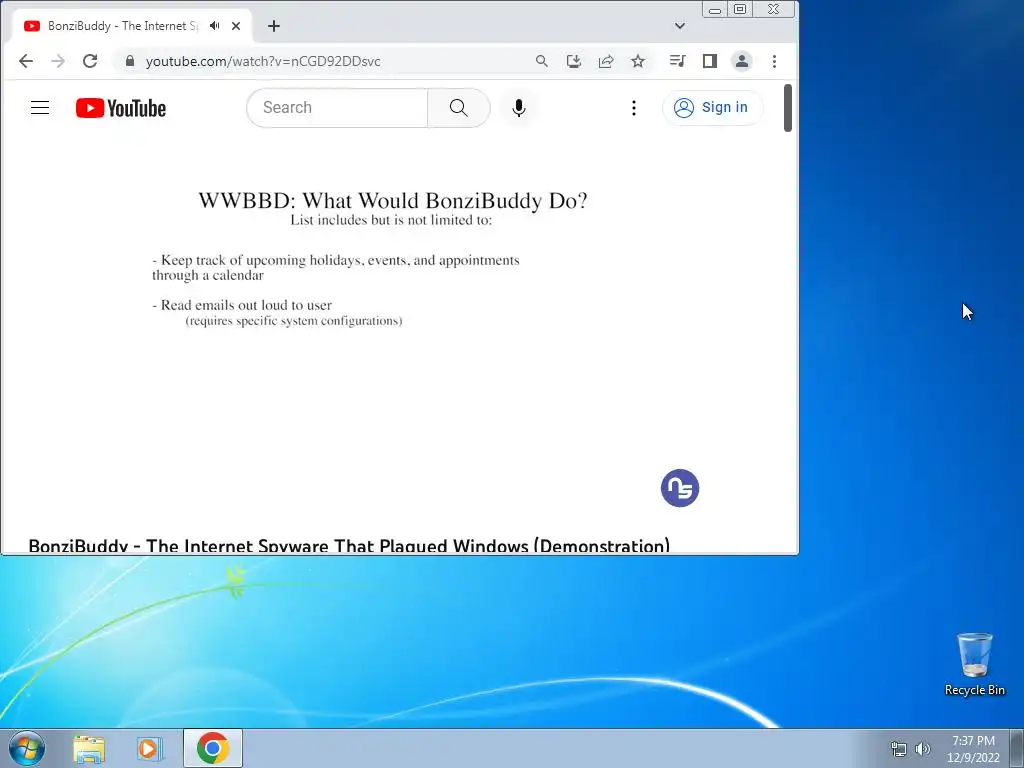Reload the YouTube page

[x=90, y=61]
